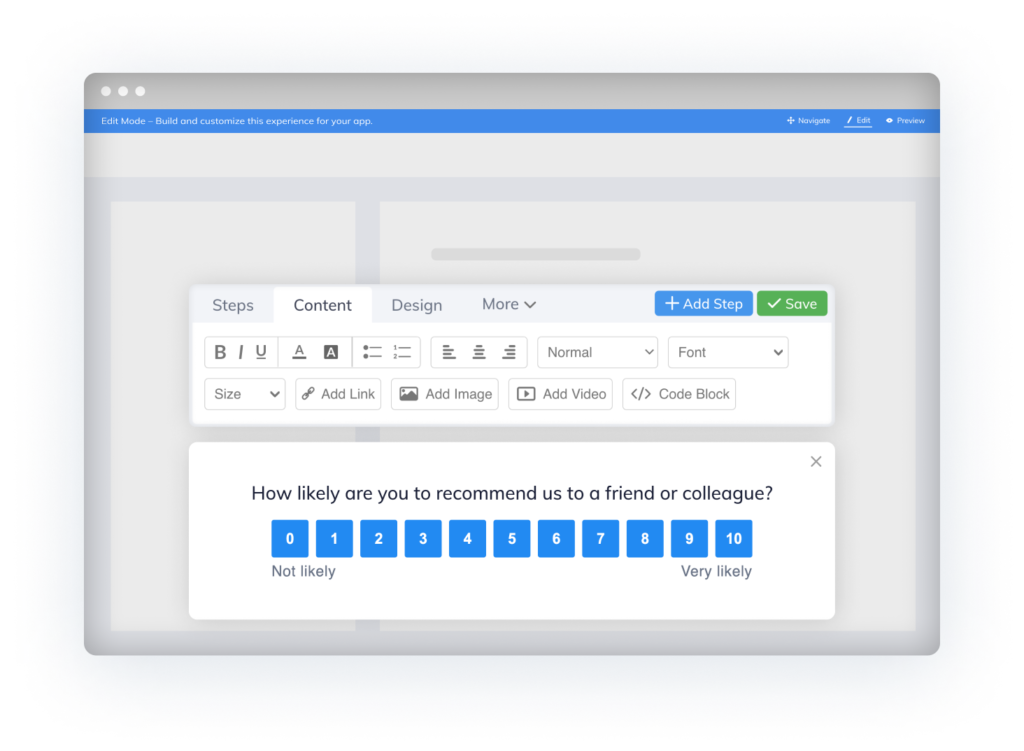Switch to the Content tab
Viewport: 1024px width, 751px height.
tap(322, 304)
